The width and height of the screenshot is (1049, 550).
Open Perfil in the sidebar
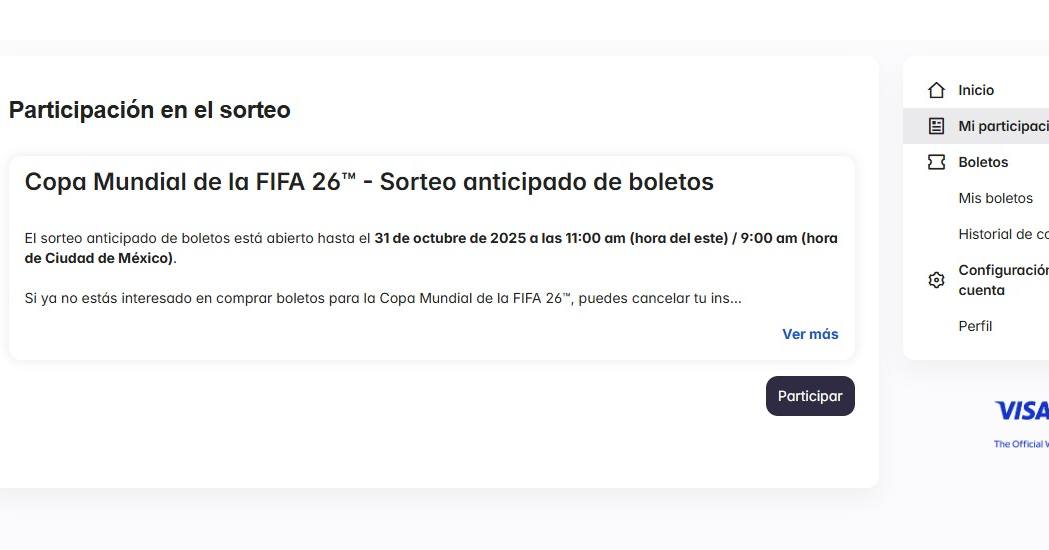click(975, 326)
